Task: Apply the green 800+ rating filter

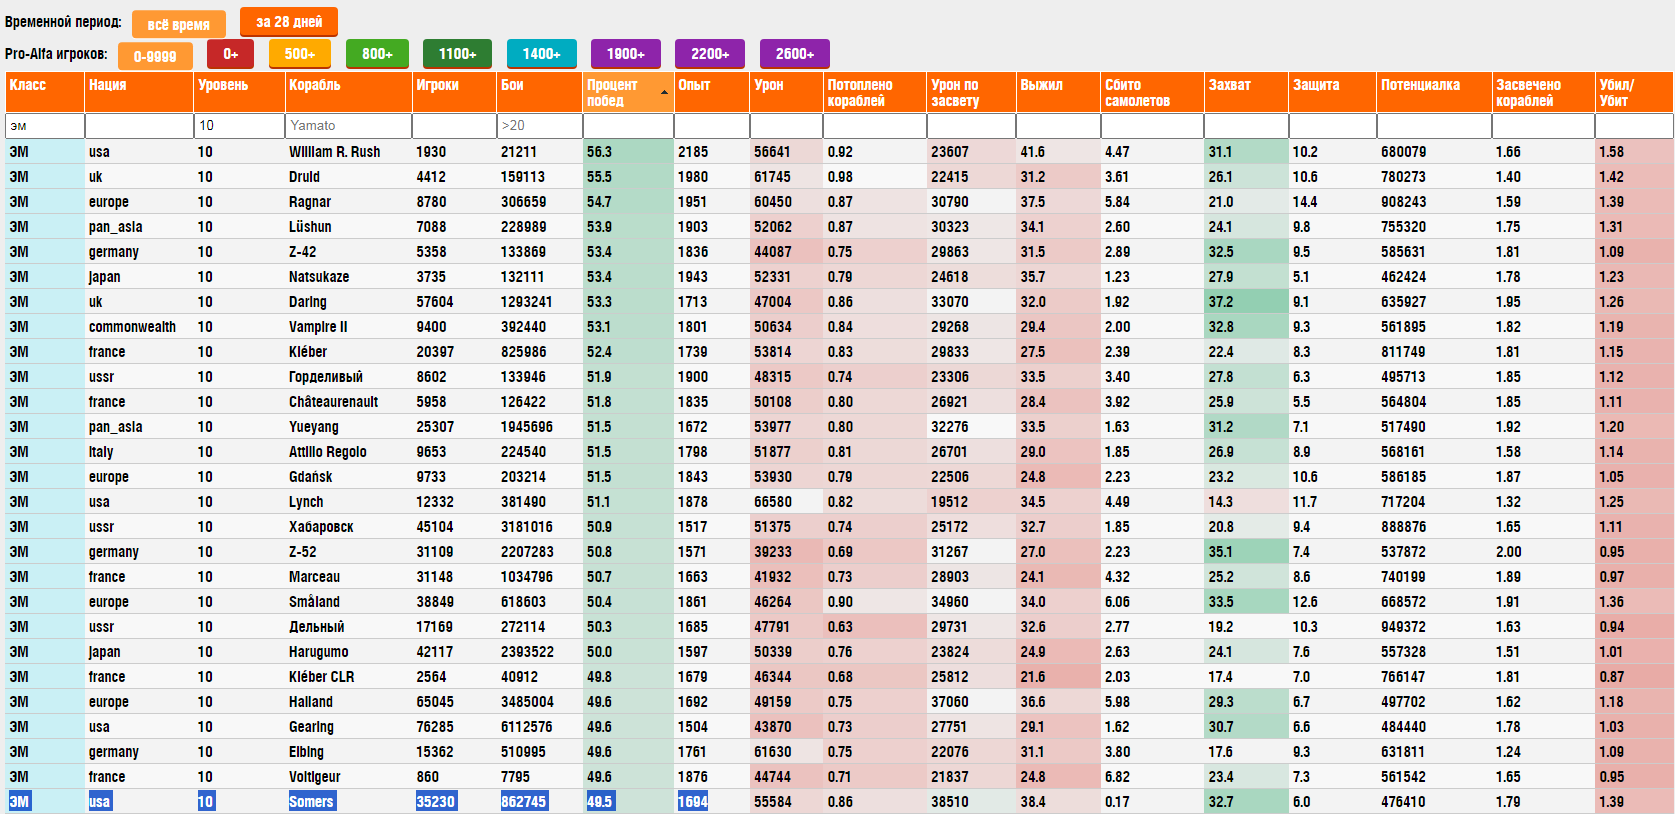Action: point(377,54)
